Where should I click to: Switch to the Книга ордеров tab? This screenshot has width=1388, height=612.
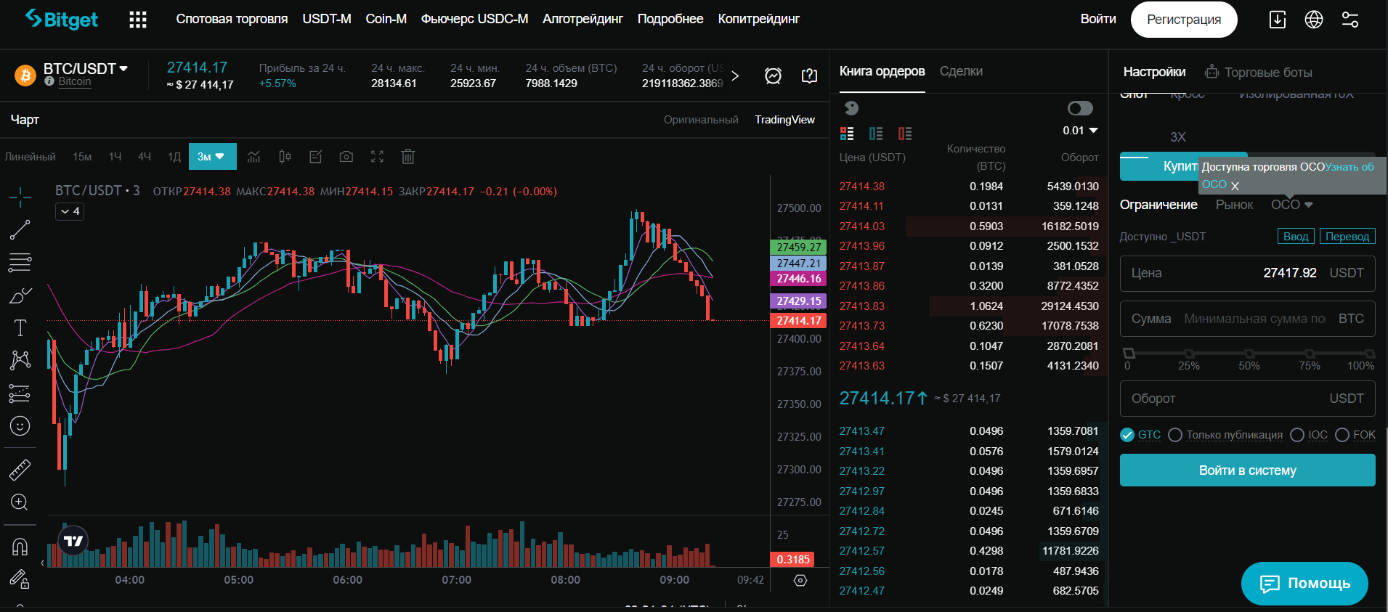(x=882, y=71)
